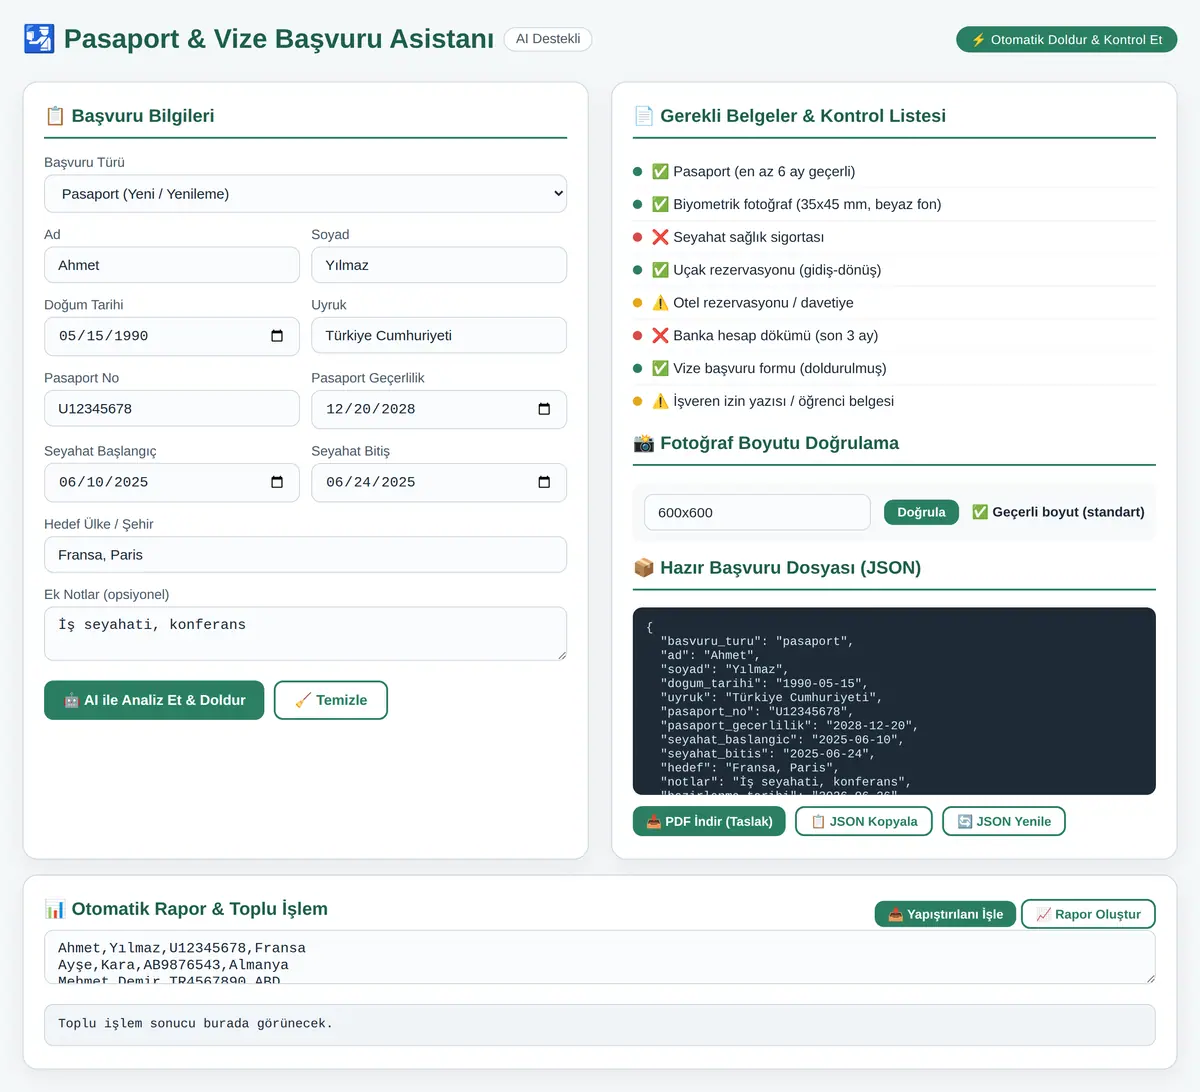
Task: Download draft with PDF İndir (Taslak)
Action: coord(709,821)
